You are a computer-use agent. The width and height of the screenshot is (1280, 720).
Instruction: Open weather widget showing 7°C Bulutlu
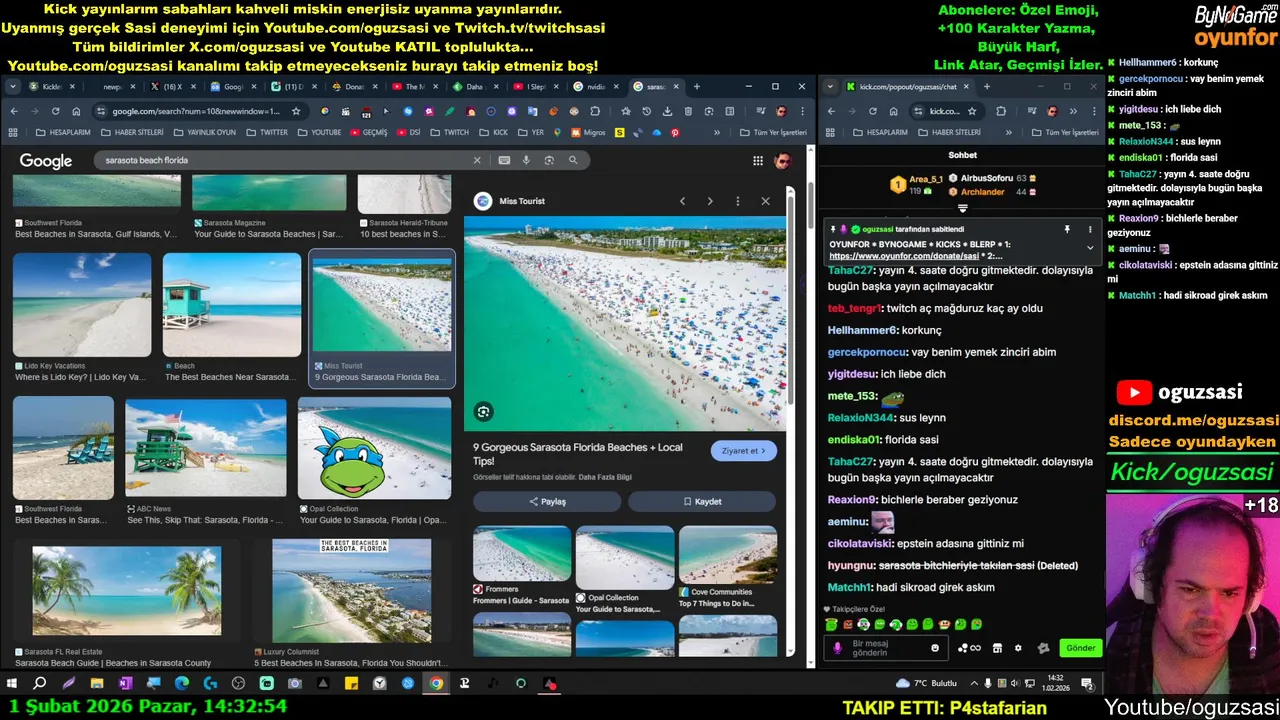coord(926,683)
